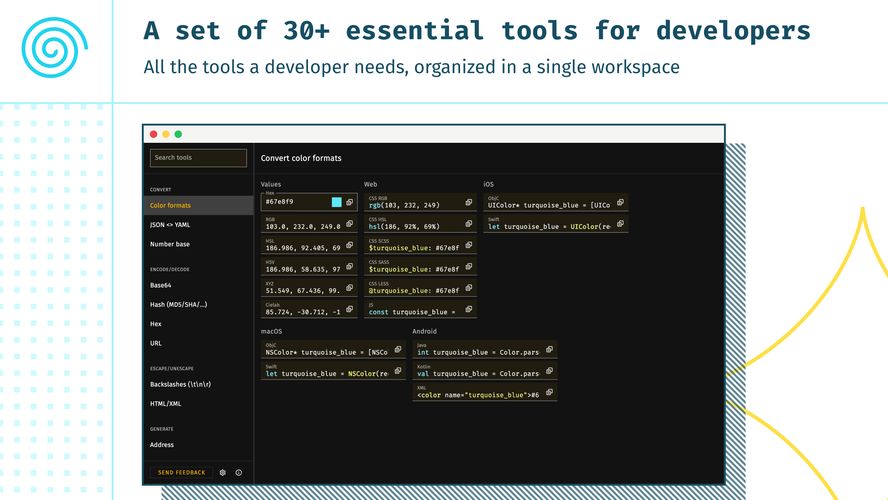This screenshot has width=888, height=500.
Task: Select the Number base tool
Action: coord(169,244)
